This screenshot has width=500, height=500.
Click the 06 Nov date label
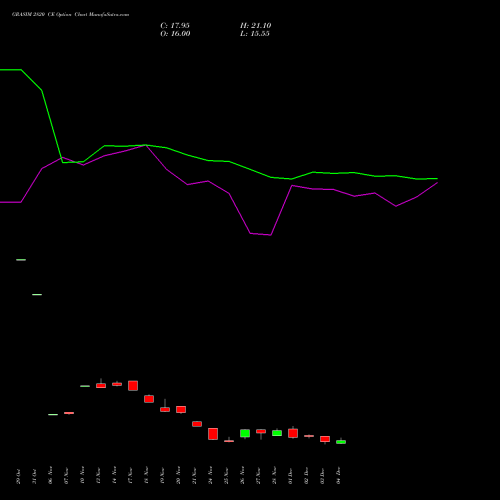(50, 476)
